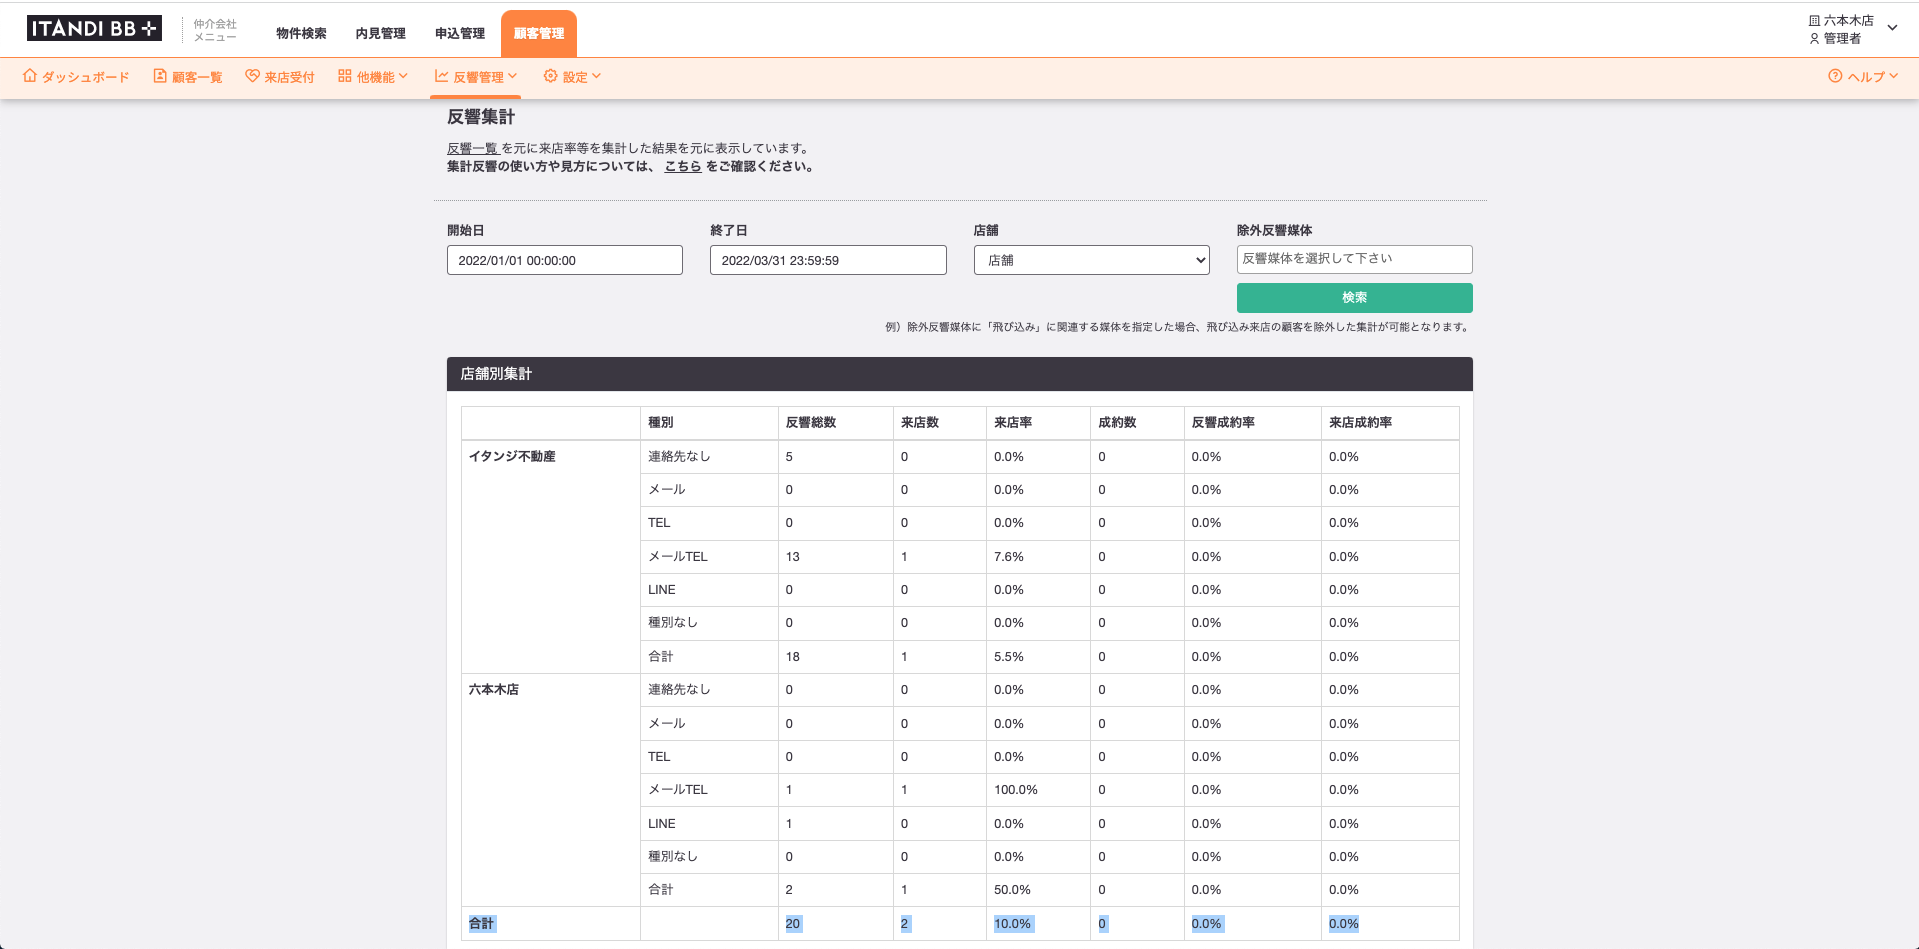
Task: Click the 反響集計 page heading
Action: pos(481,117)
